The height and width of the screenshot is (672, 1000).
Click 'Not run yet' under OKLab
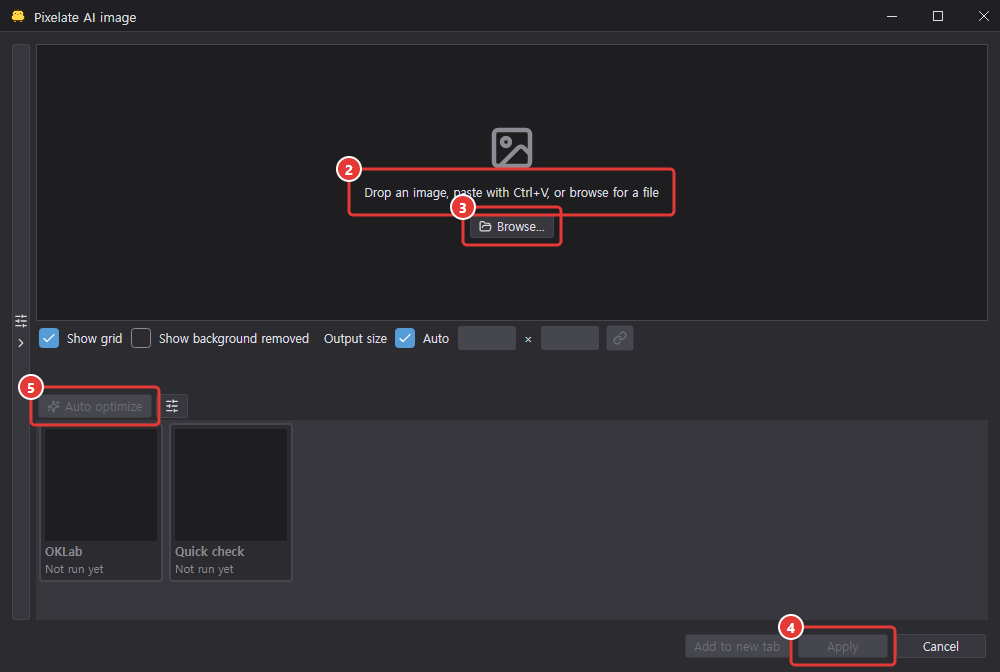pyautogui.click(x=74, y=569)
